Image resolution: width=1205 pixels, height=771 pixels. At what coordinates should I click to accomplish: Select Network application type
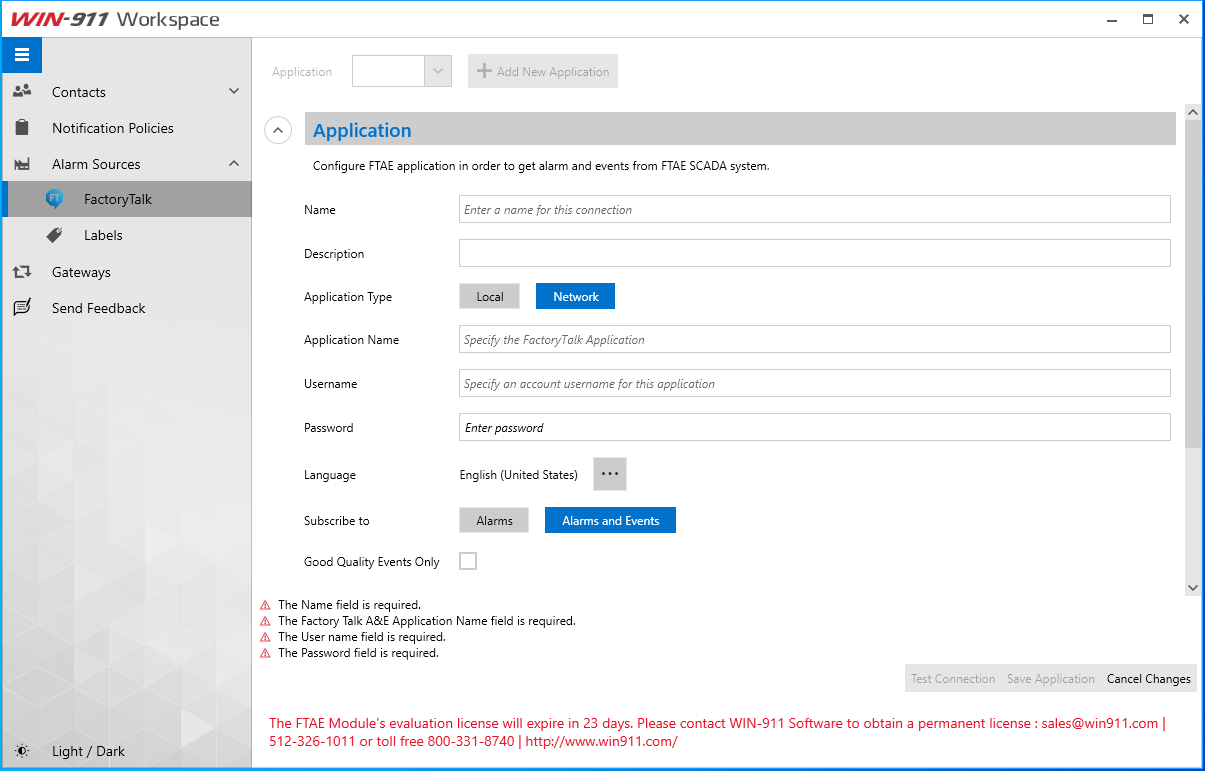click(576, 297)
